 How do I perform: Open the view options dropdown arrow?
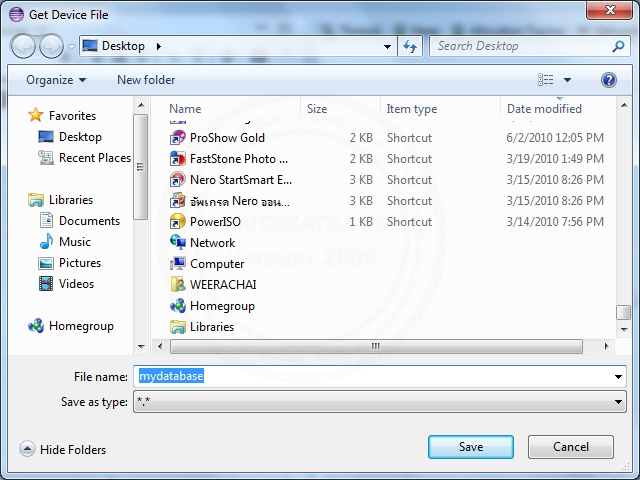(x=567, y=80)
